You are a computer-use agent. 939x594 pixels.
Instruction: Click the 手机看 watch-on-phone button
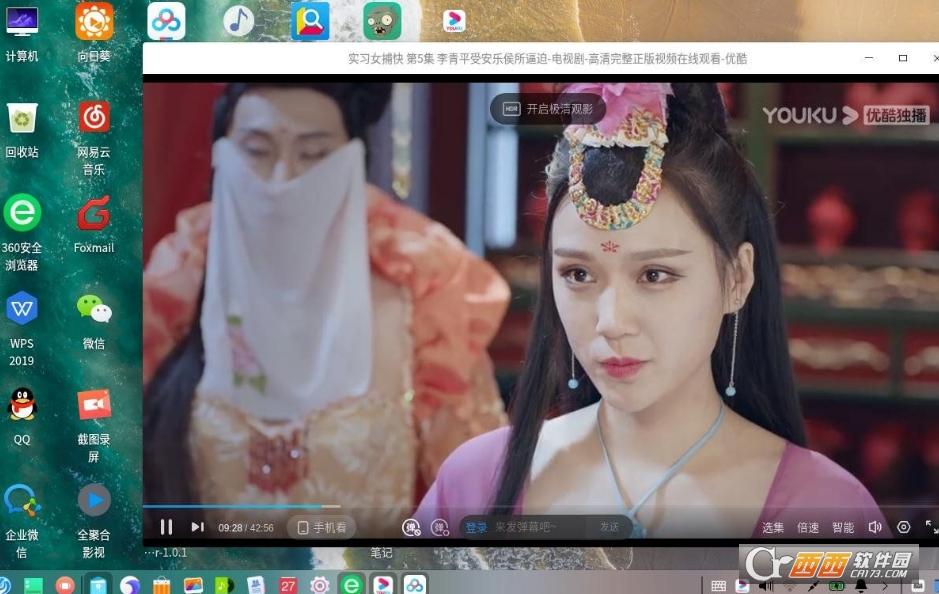[x=322, y=528]
